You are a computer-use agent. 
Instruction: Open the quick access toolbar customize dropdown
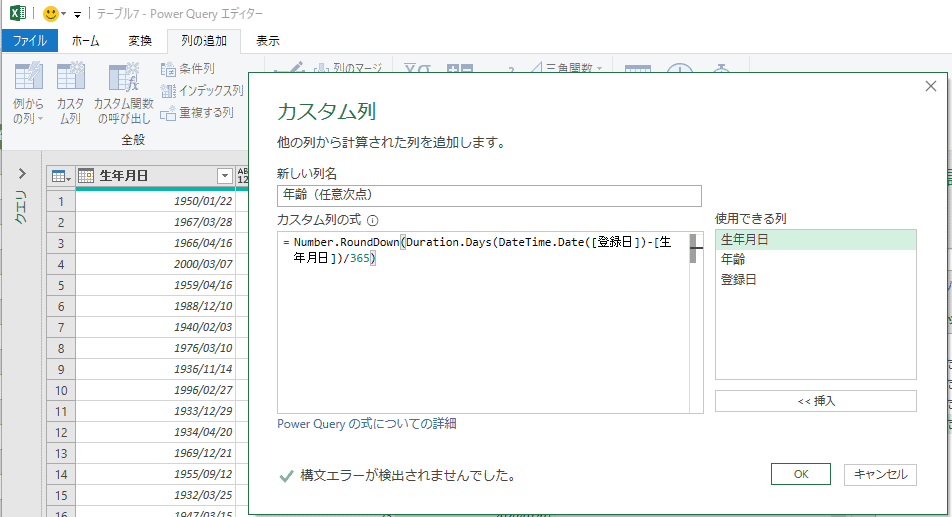coord(77,15)
